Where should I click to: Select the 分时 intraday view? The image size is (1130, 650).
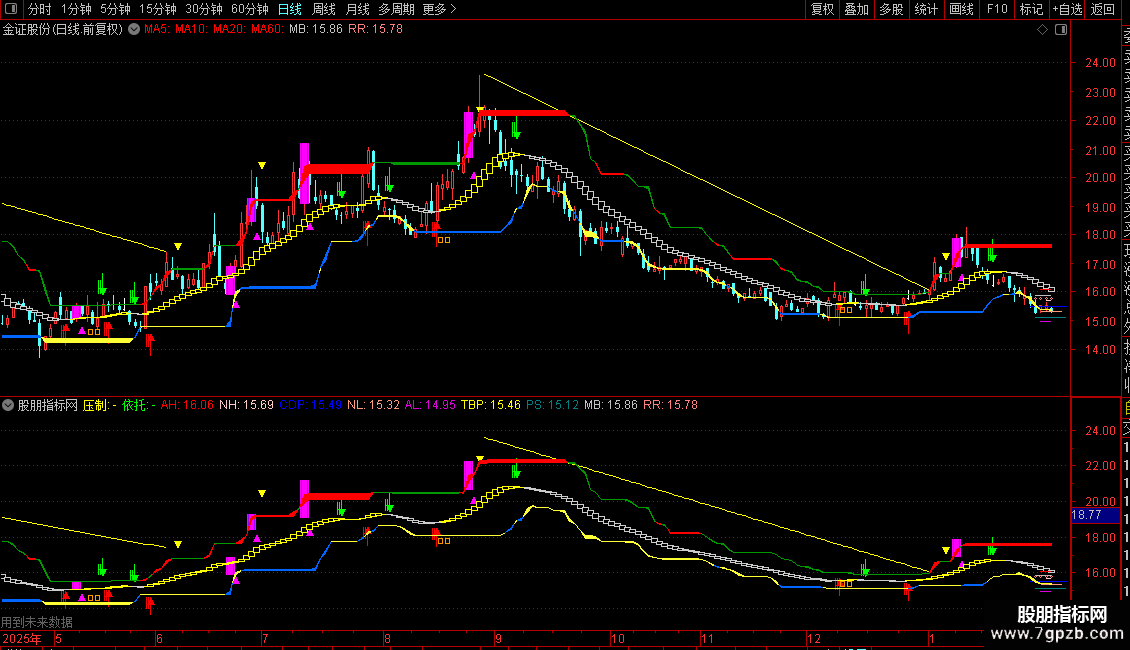click(x=39, y=10)
